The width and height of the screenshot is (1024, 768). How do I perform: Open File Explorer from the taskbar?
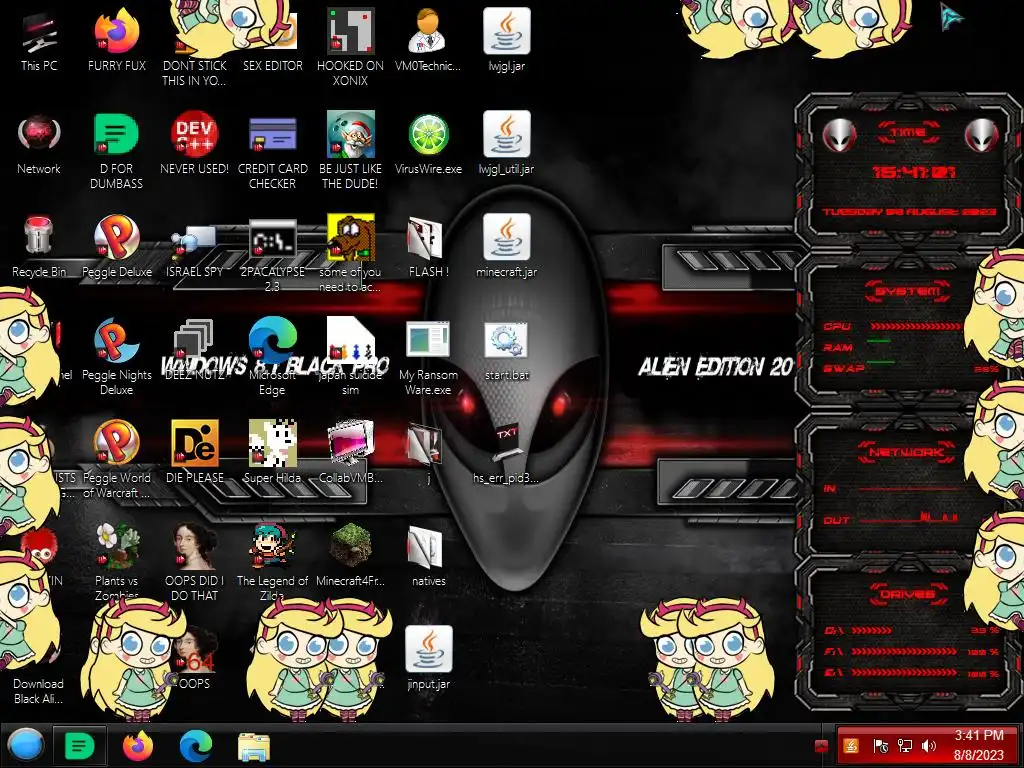click(253, 746)
